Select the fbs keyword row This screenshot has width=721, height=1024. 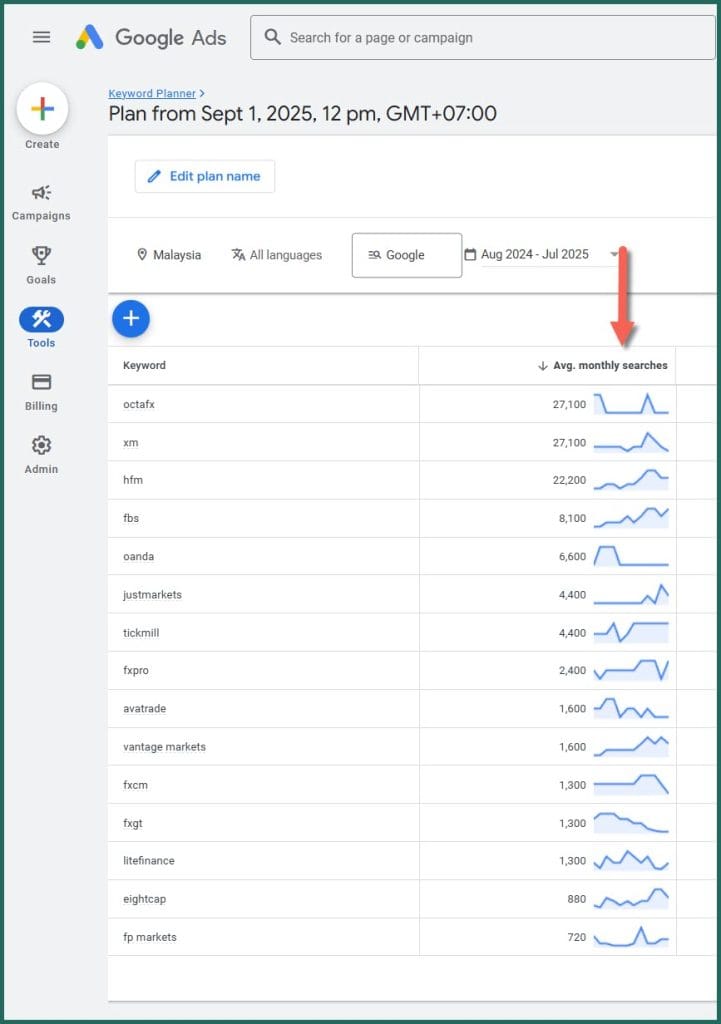pyautogui.click(x=411, y=519)
